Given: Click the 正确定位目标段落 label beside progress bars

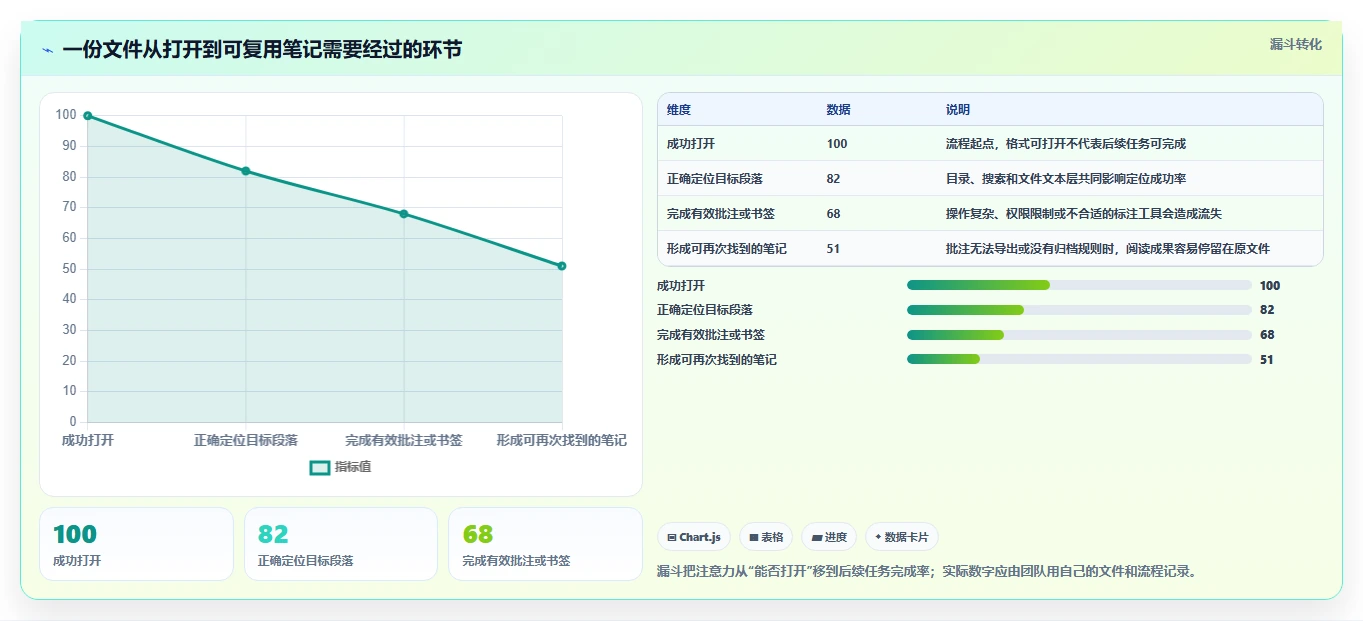Looking at the screenshot, I should [x=705, y=310].
